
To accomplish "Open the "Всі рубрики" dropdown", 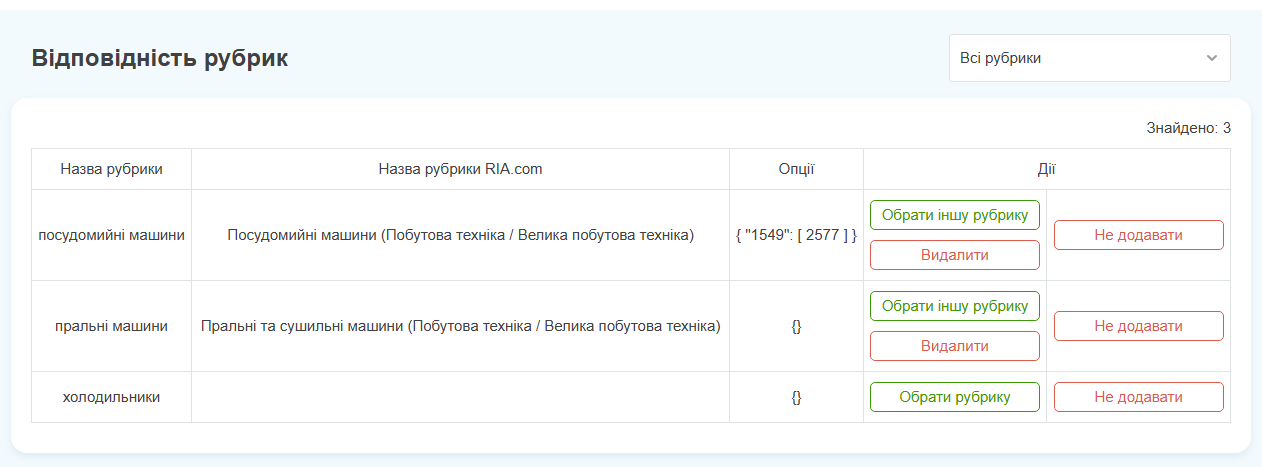I will (1089, 58).
